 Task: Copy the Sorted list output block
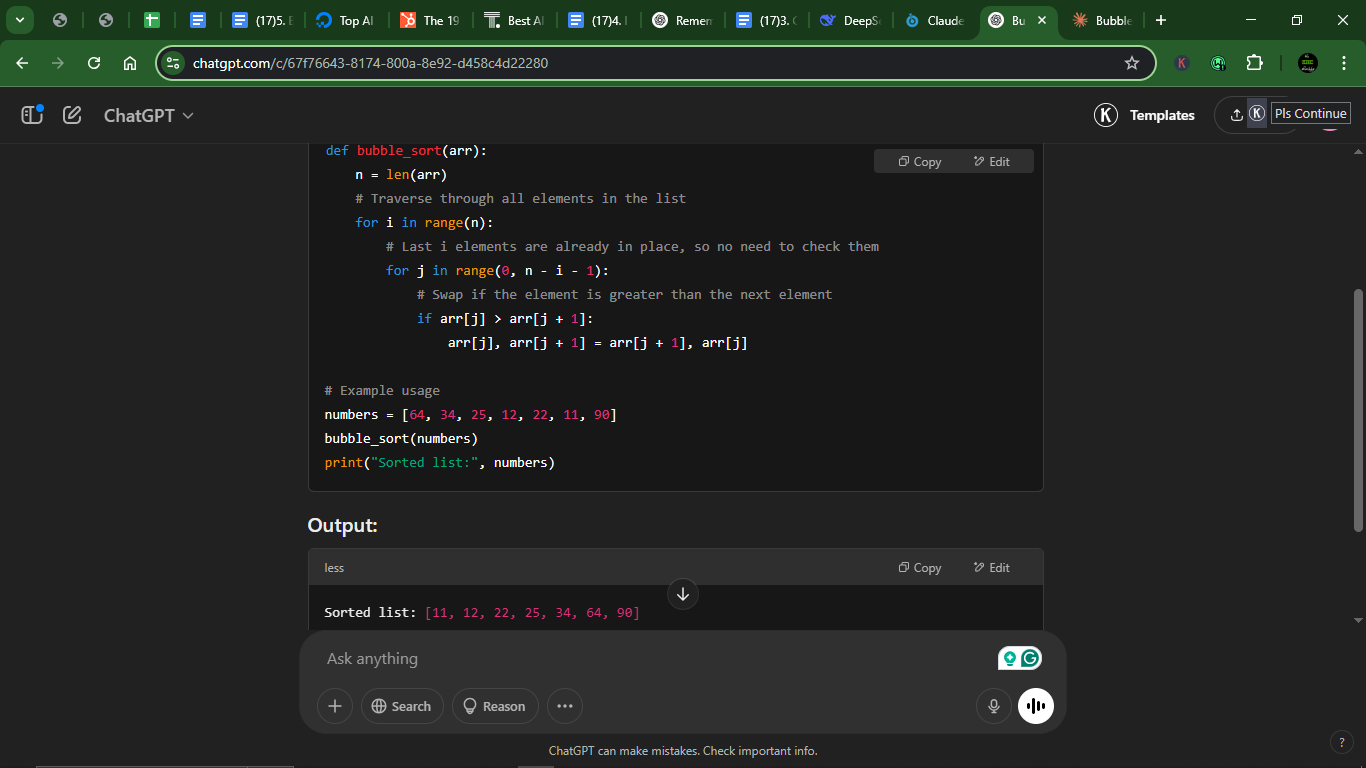click(x=919, y=568)
